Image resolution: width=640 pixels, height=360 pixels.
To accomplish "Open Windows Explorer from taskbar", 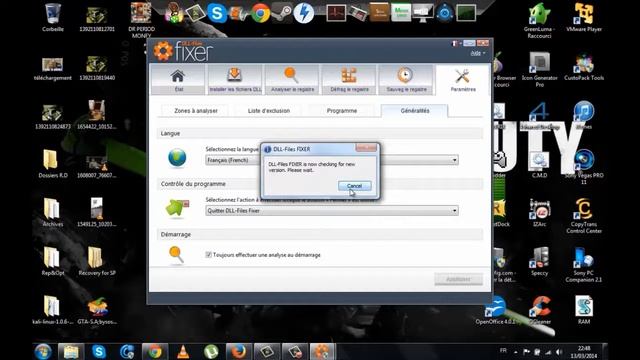I will tap(71, 352).
